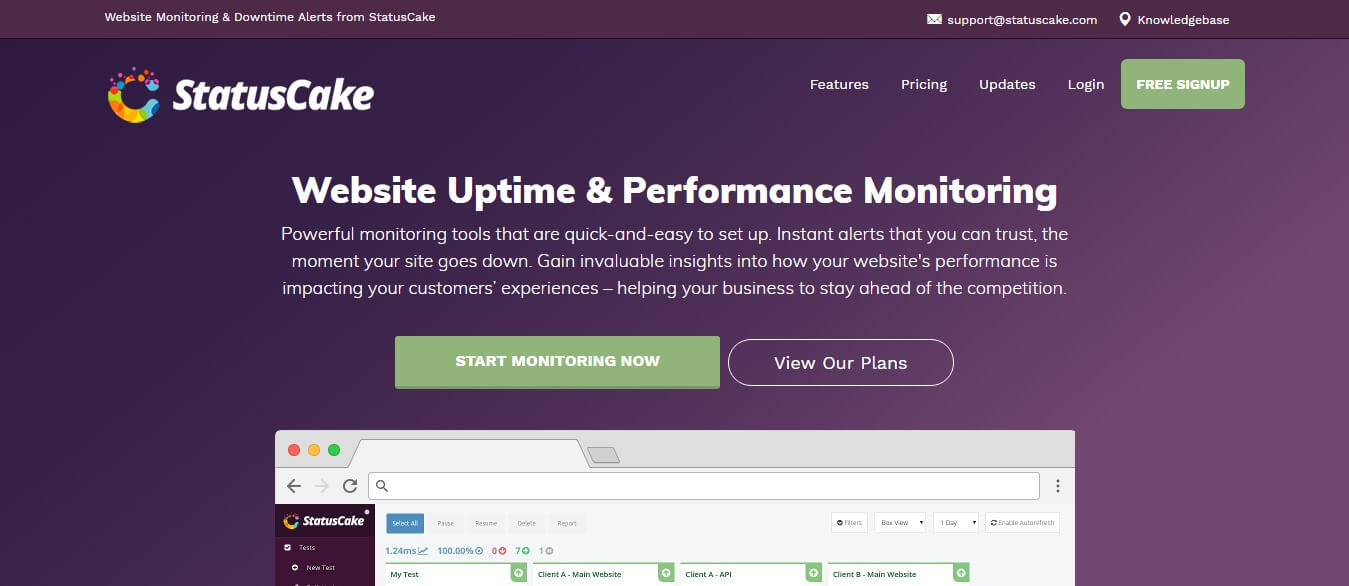The height and width of the screenshot is (586, 1349).
Task: Click 'Client B - Main Website' card title
Action: pyautogui.click(x=874, y=574)
